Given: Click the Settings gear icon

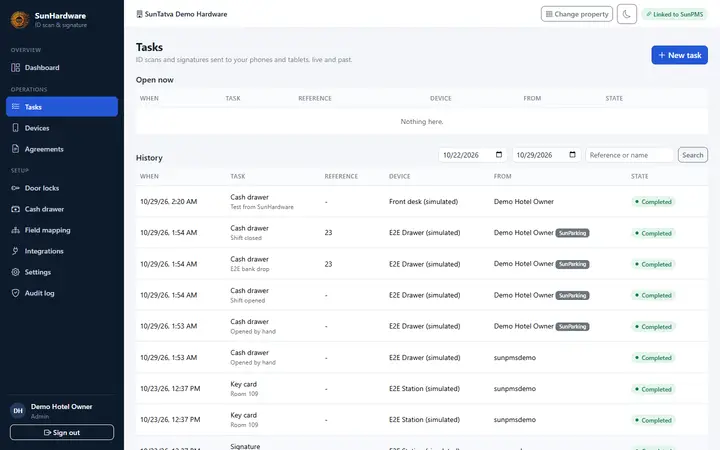Looking at the screenshot, I should click(16, 272).
